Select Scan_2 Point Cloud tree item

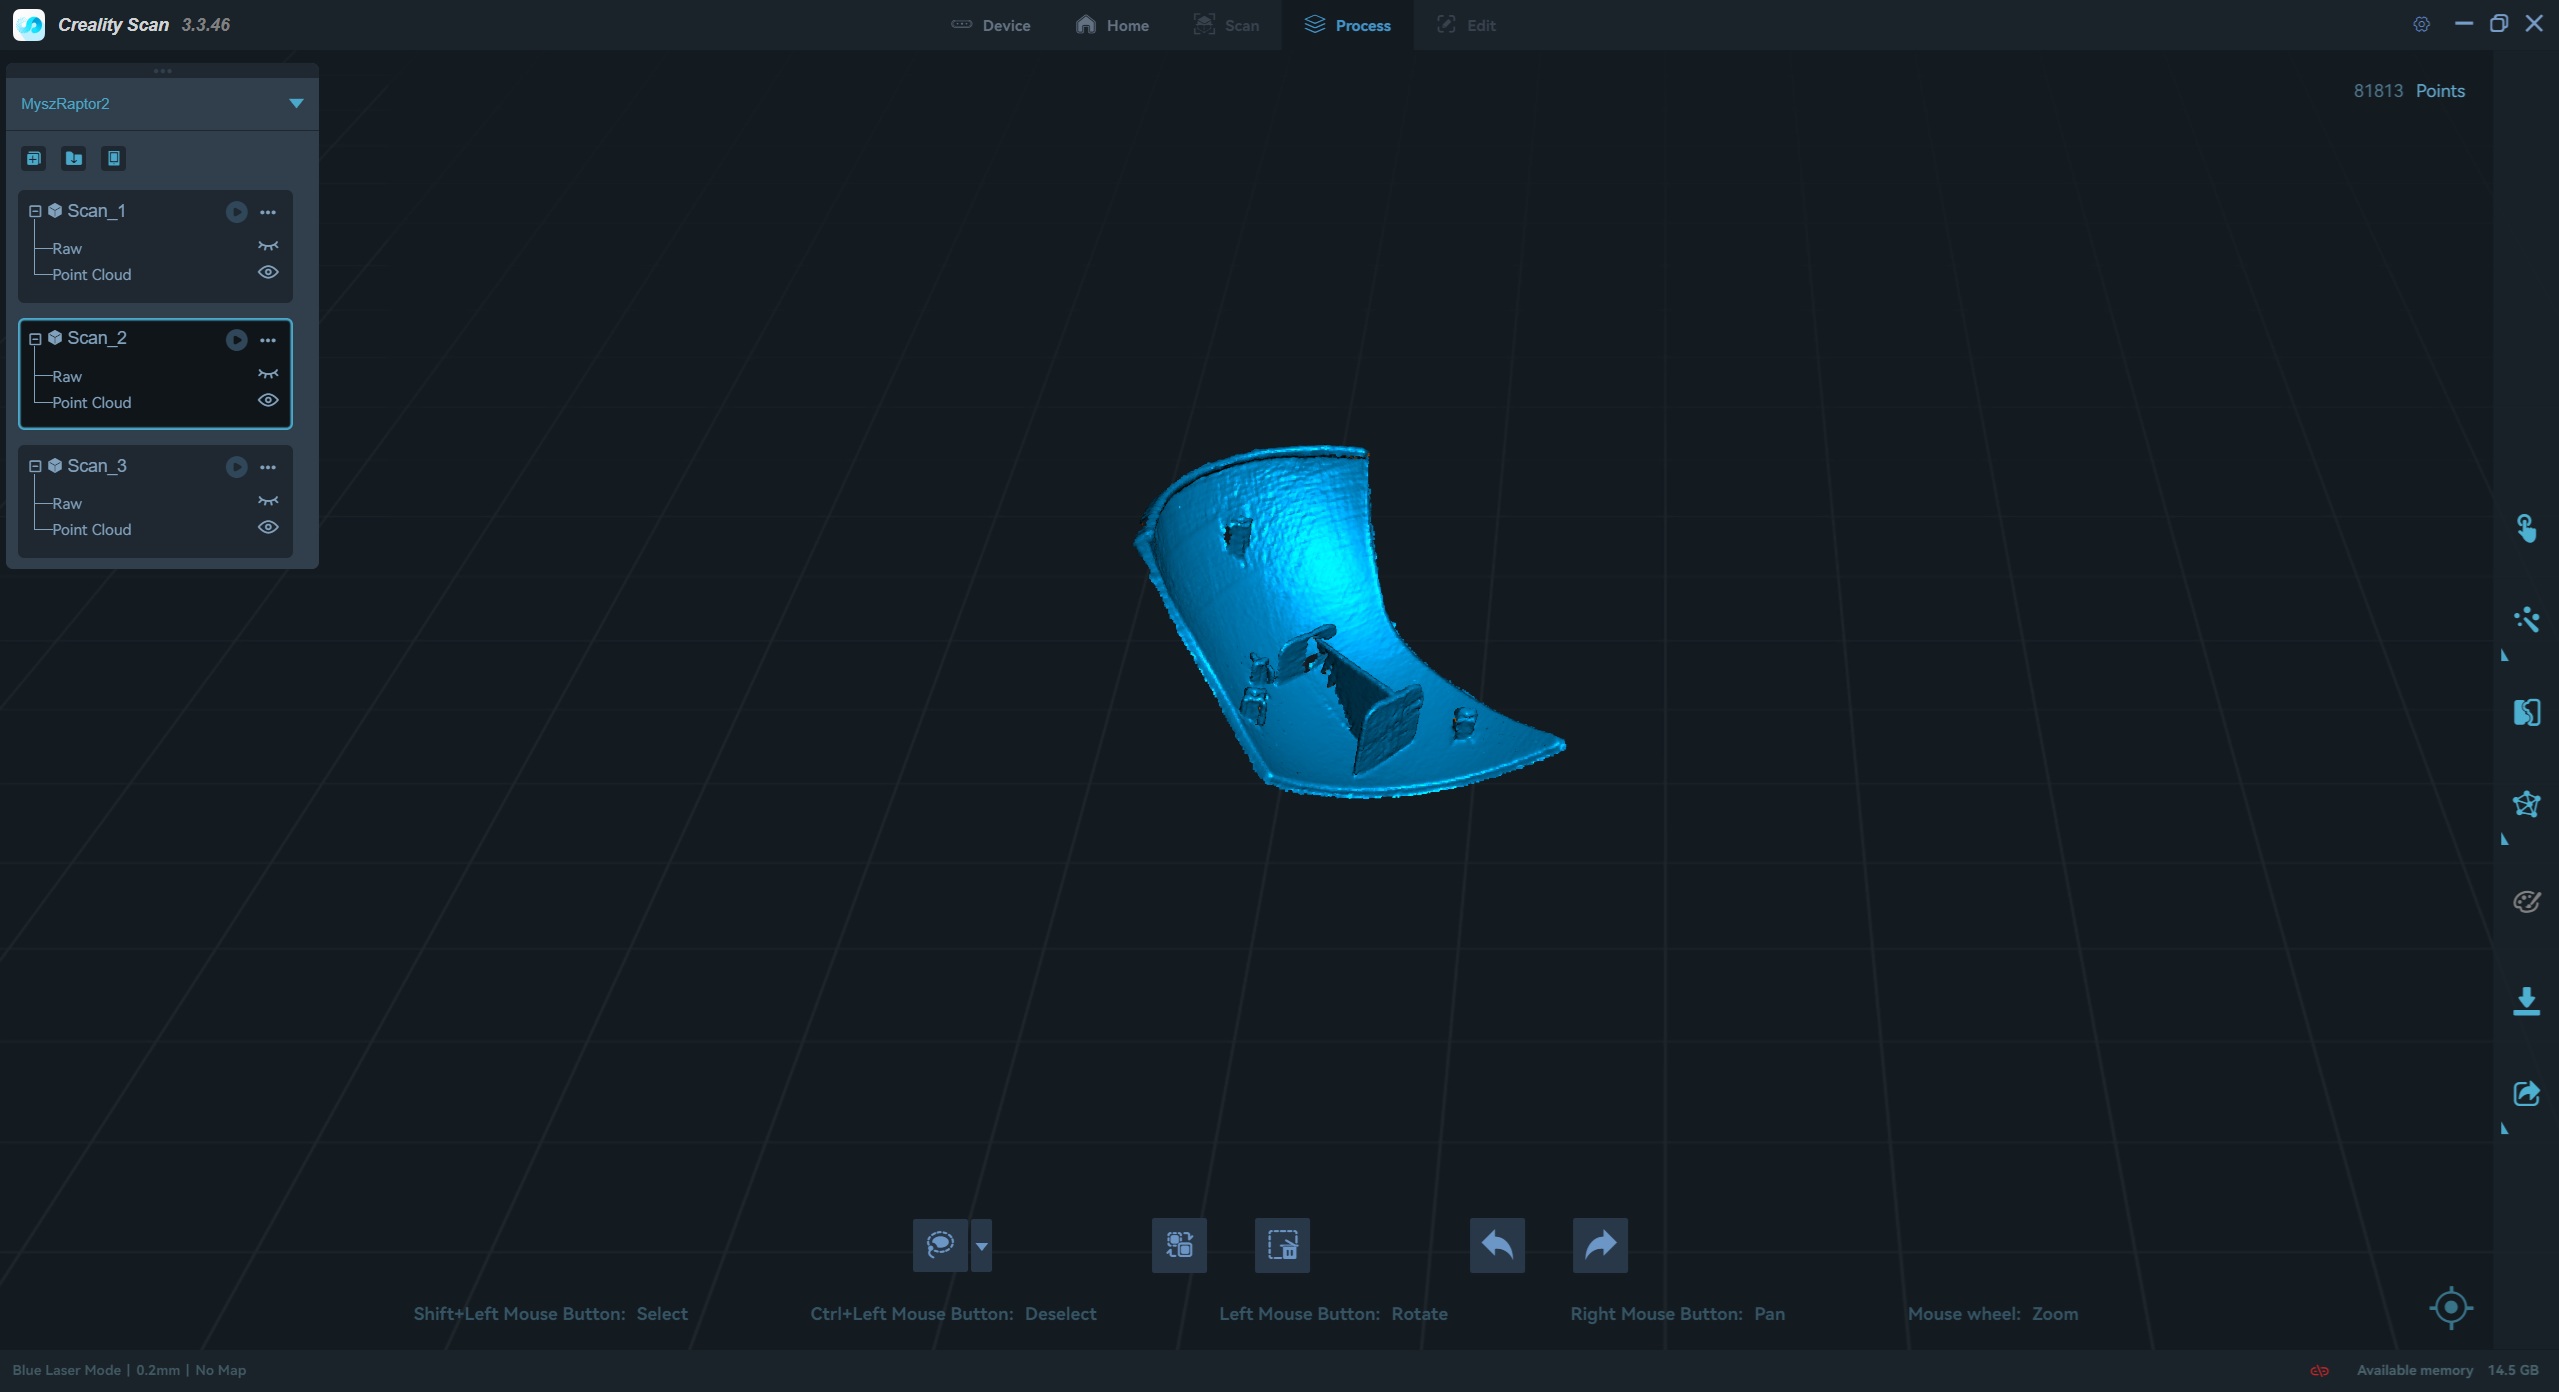92,402
